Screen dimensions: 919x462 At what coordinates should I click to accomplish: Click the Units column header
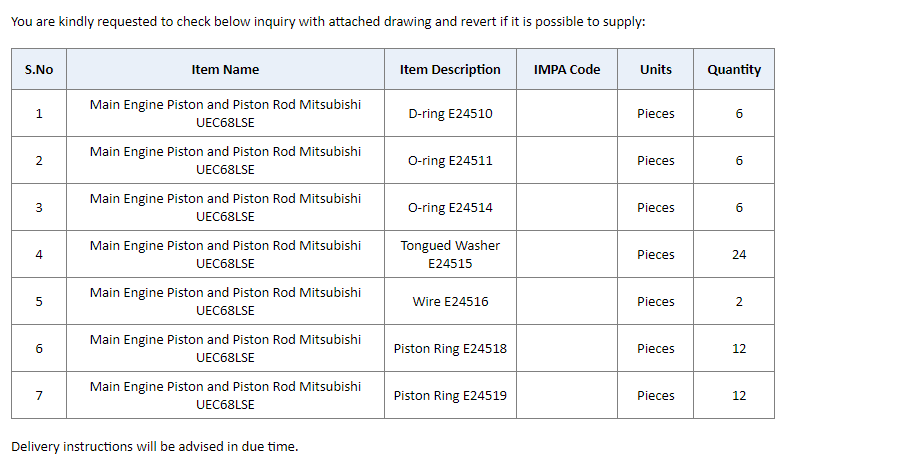pos(655,69)
